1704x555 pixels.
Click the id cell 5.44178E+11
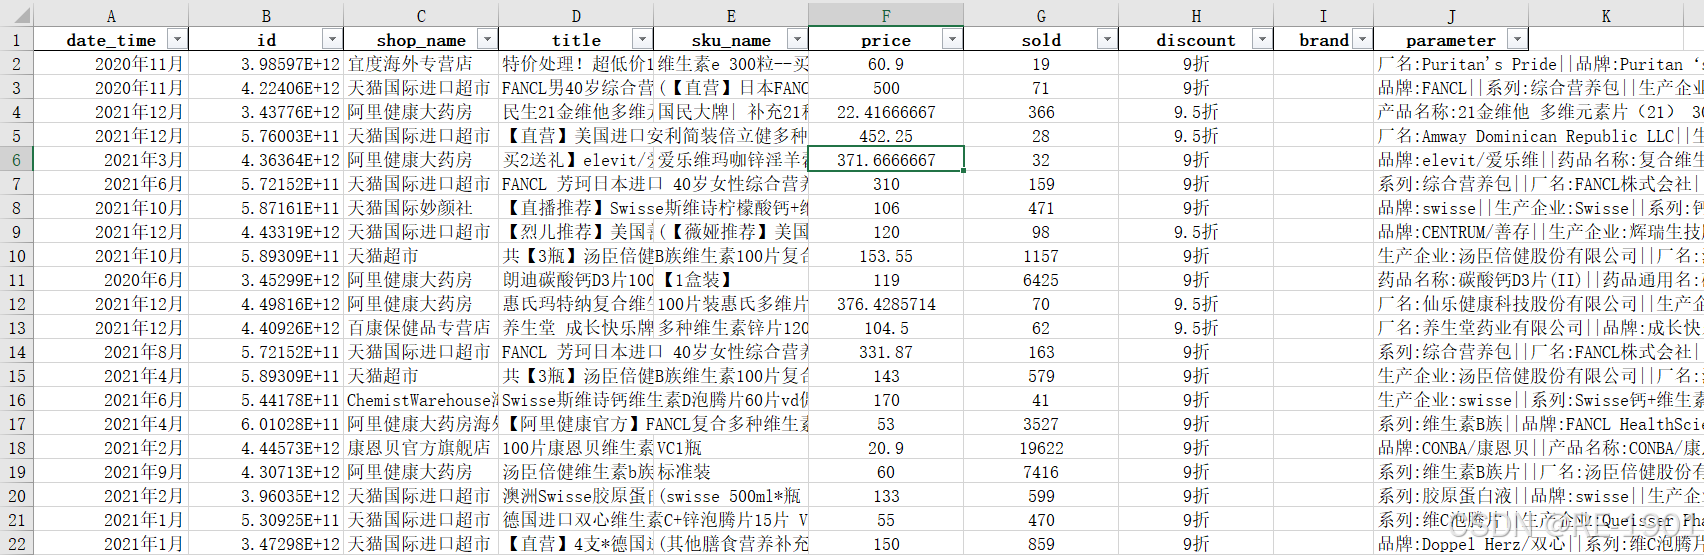coord(266,400)
